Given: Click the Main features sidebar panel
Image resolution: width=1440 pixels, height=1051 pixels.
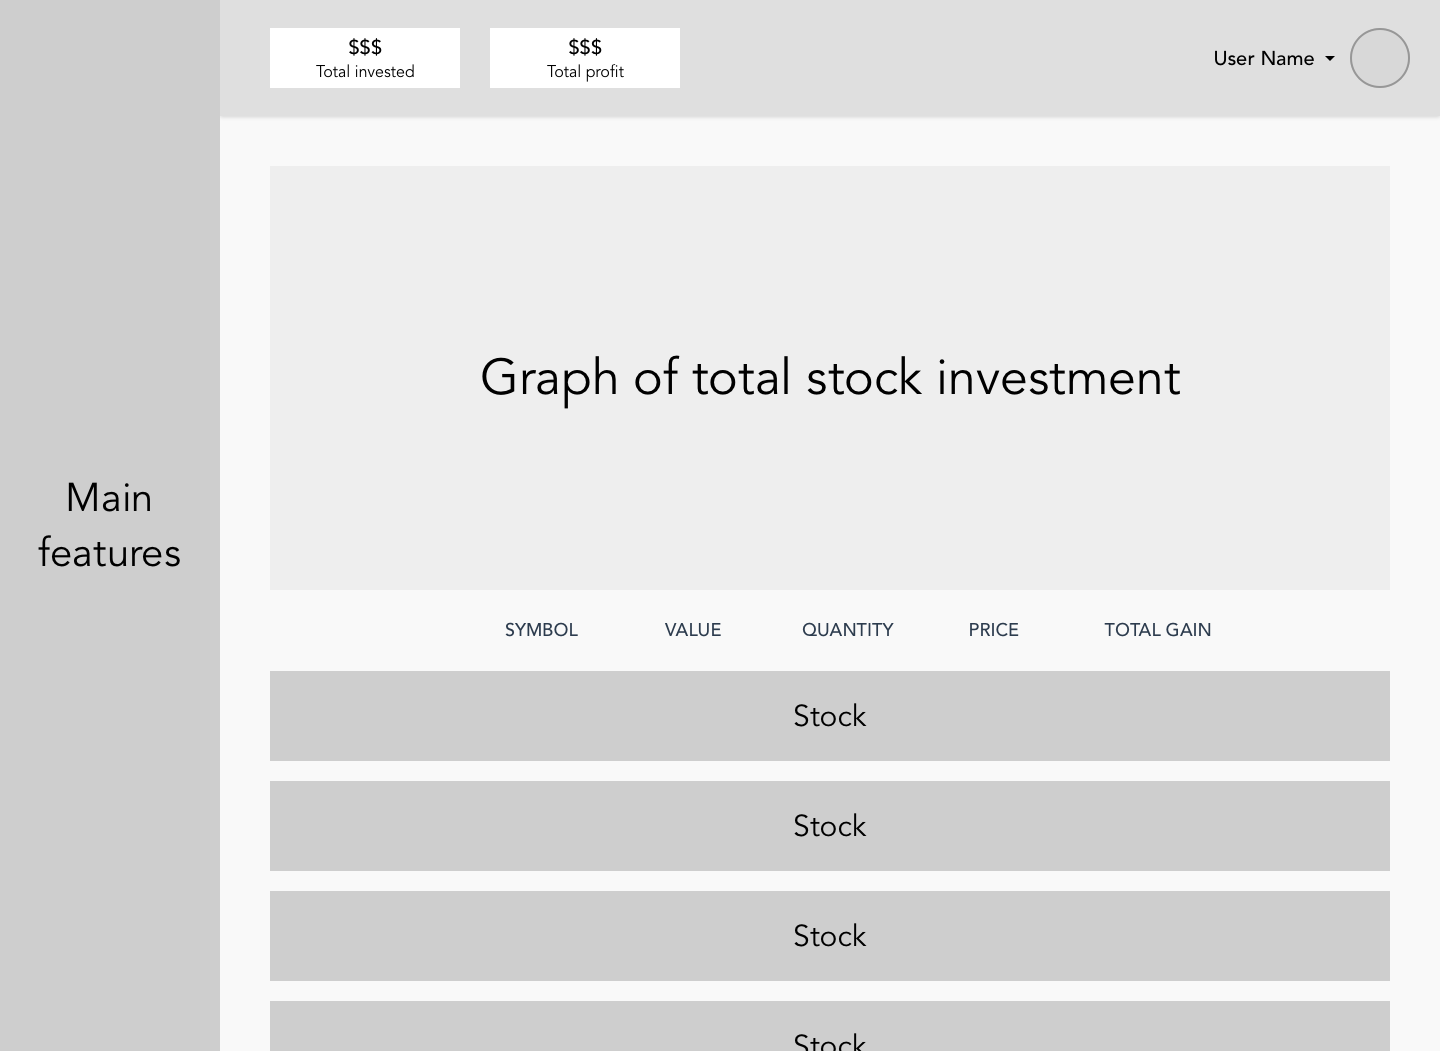Looking at the screenshot, I should [x=109, y=525].
